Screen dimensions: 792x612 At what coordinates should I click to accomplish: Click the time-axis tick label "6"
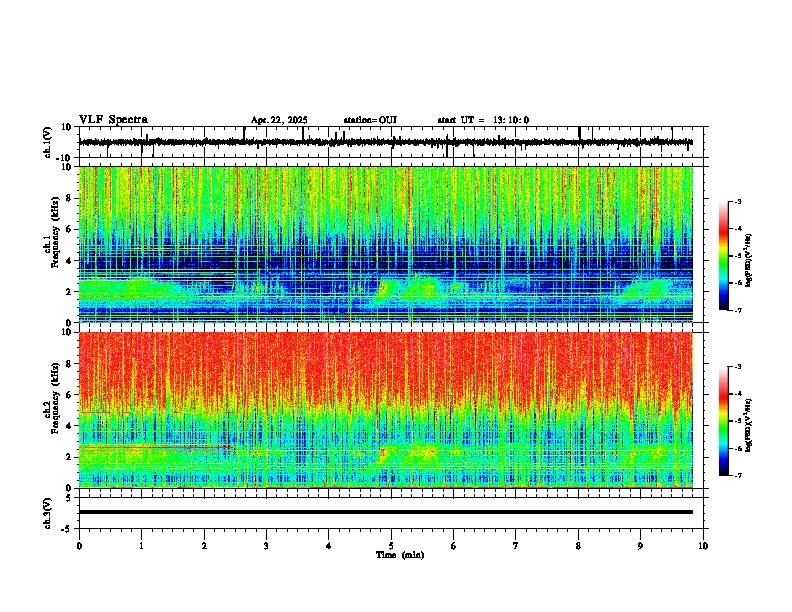[x=454, y=546]
